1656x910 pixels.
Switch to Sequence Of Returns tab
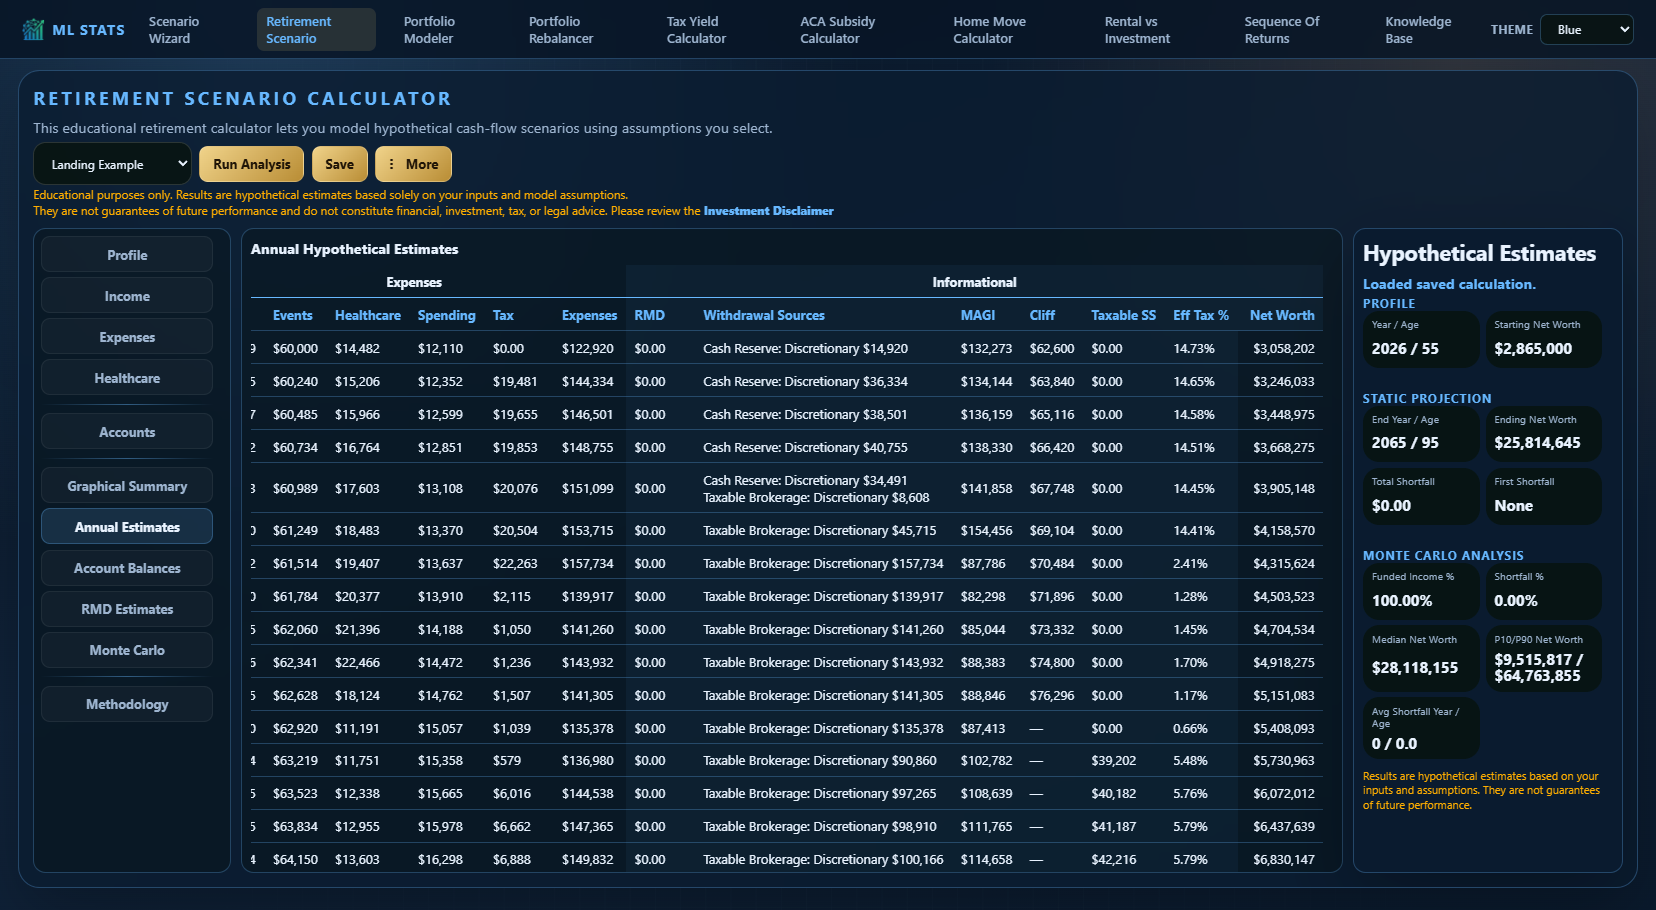[x=1281, y=30]
